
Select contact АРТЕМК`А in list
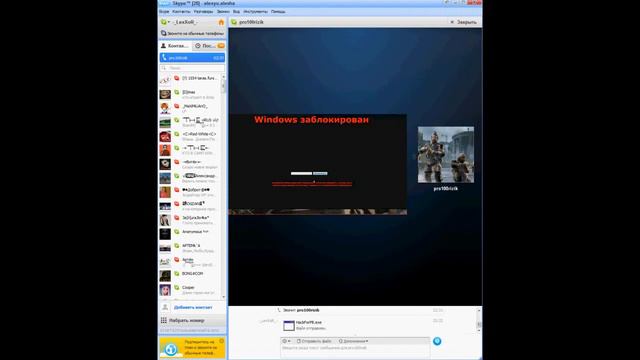click(x=190, y=248)
